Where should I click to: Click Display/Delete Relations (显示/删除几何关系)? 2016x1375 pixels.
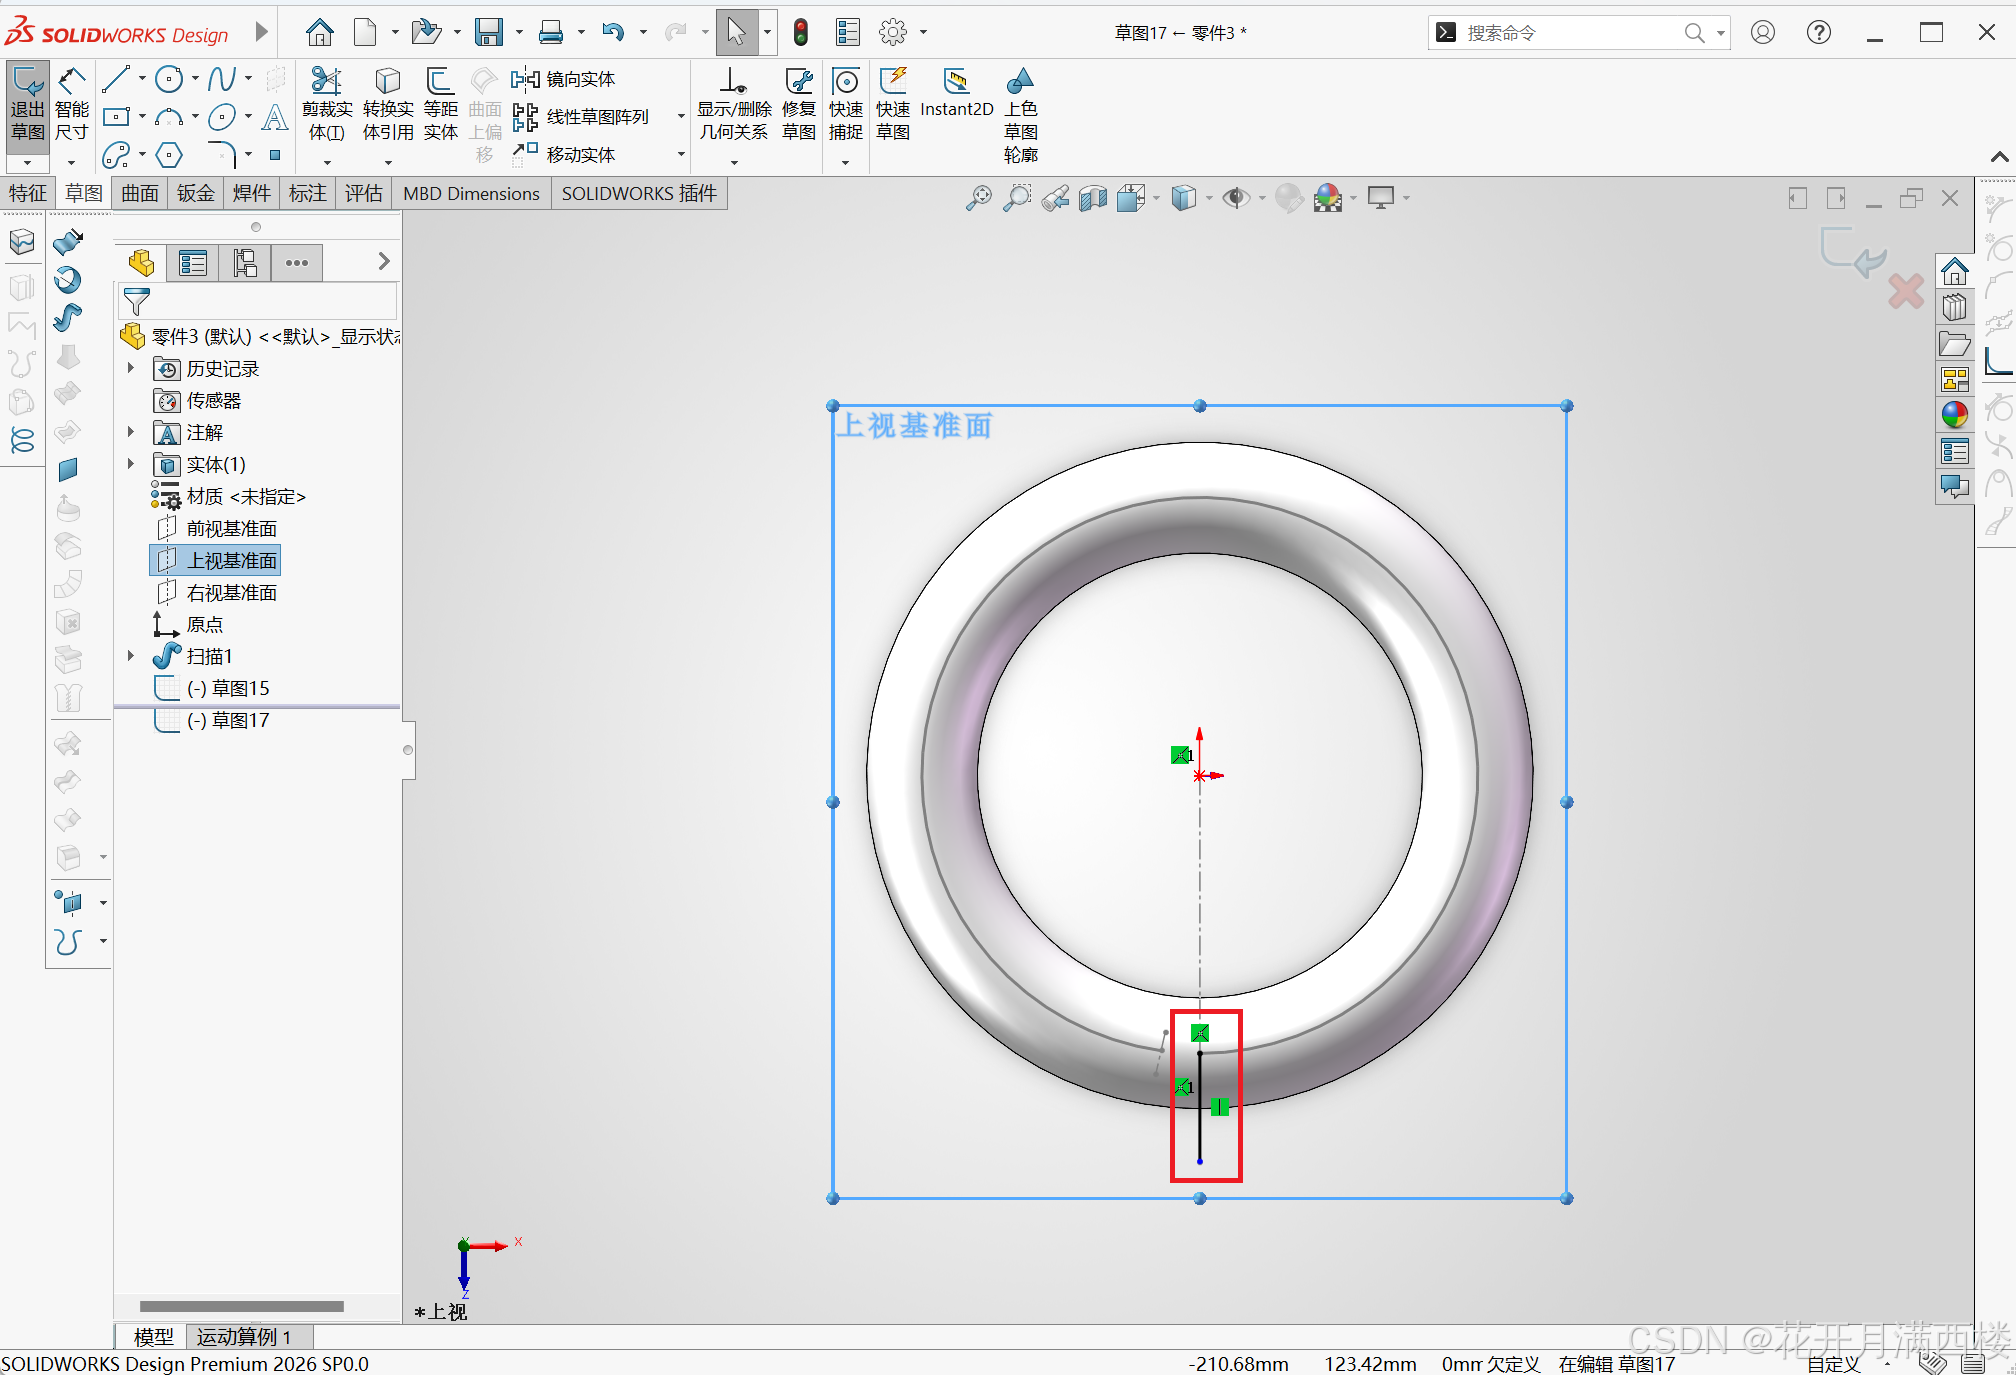[734, 104]
